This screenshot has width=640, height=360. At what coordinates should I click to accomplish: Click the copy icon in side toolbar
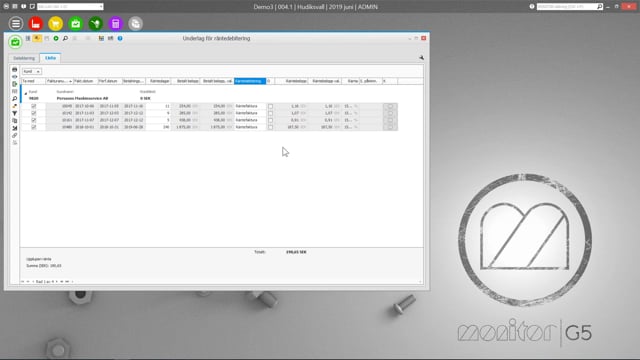15,121
